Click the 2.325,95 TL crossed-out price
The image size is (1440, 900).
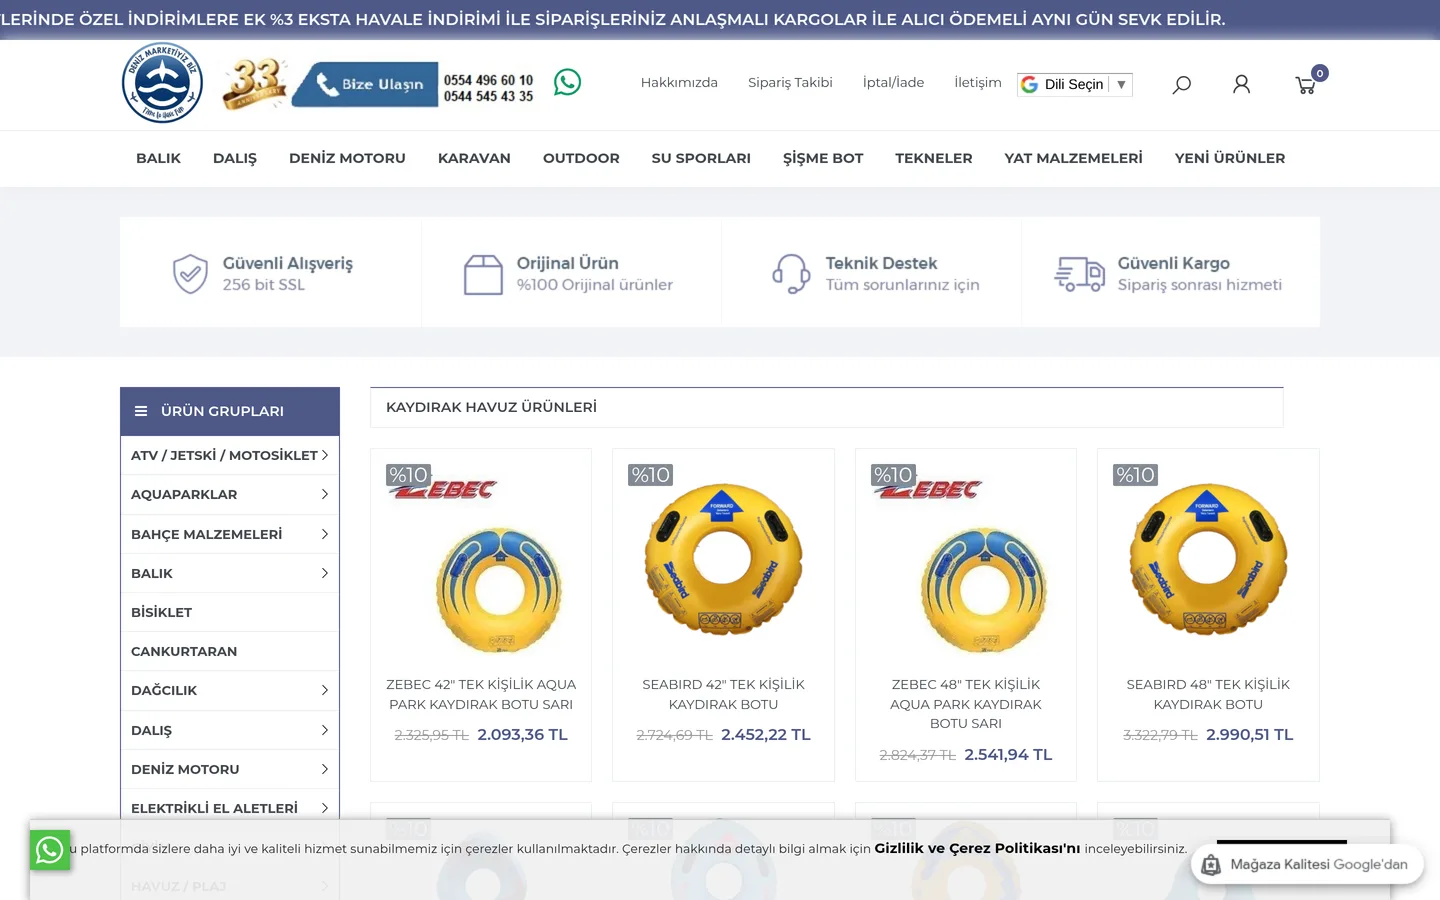[x=432, y=735]
